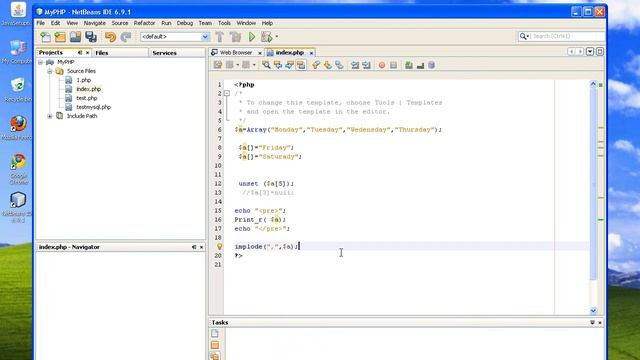The height and width of the screenshot is (360, 640).
Task: Minimize the Projects panel
Action: (x=80, y=53)
